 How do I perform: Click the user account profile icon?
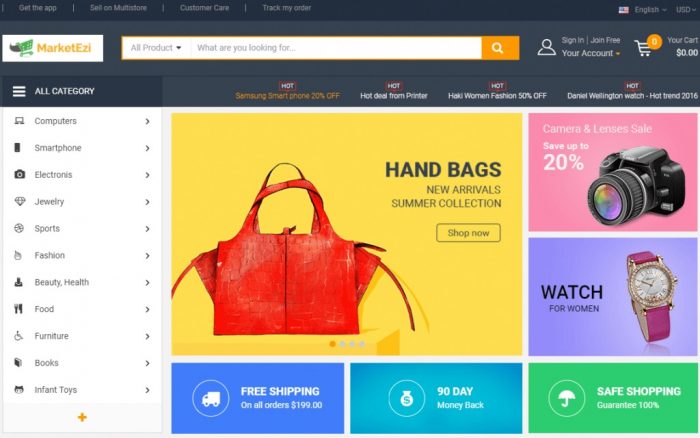(546, 47)
